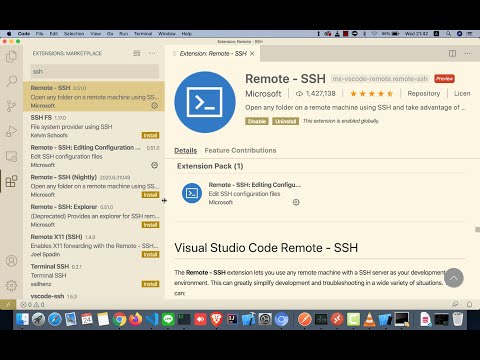Viewport: 480px width, 360px height.
Task: Click manage gear for Remote - SSH list item
Action: click(x=154, y=106)
